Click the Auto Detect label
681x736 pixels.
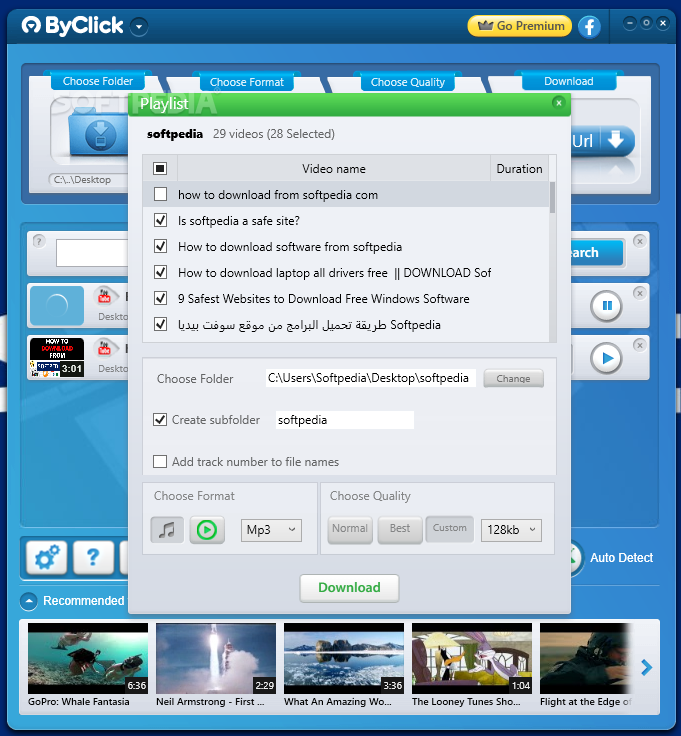[621, 558]
